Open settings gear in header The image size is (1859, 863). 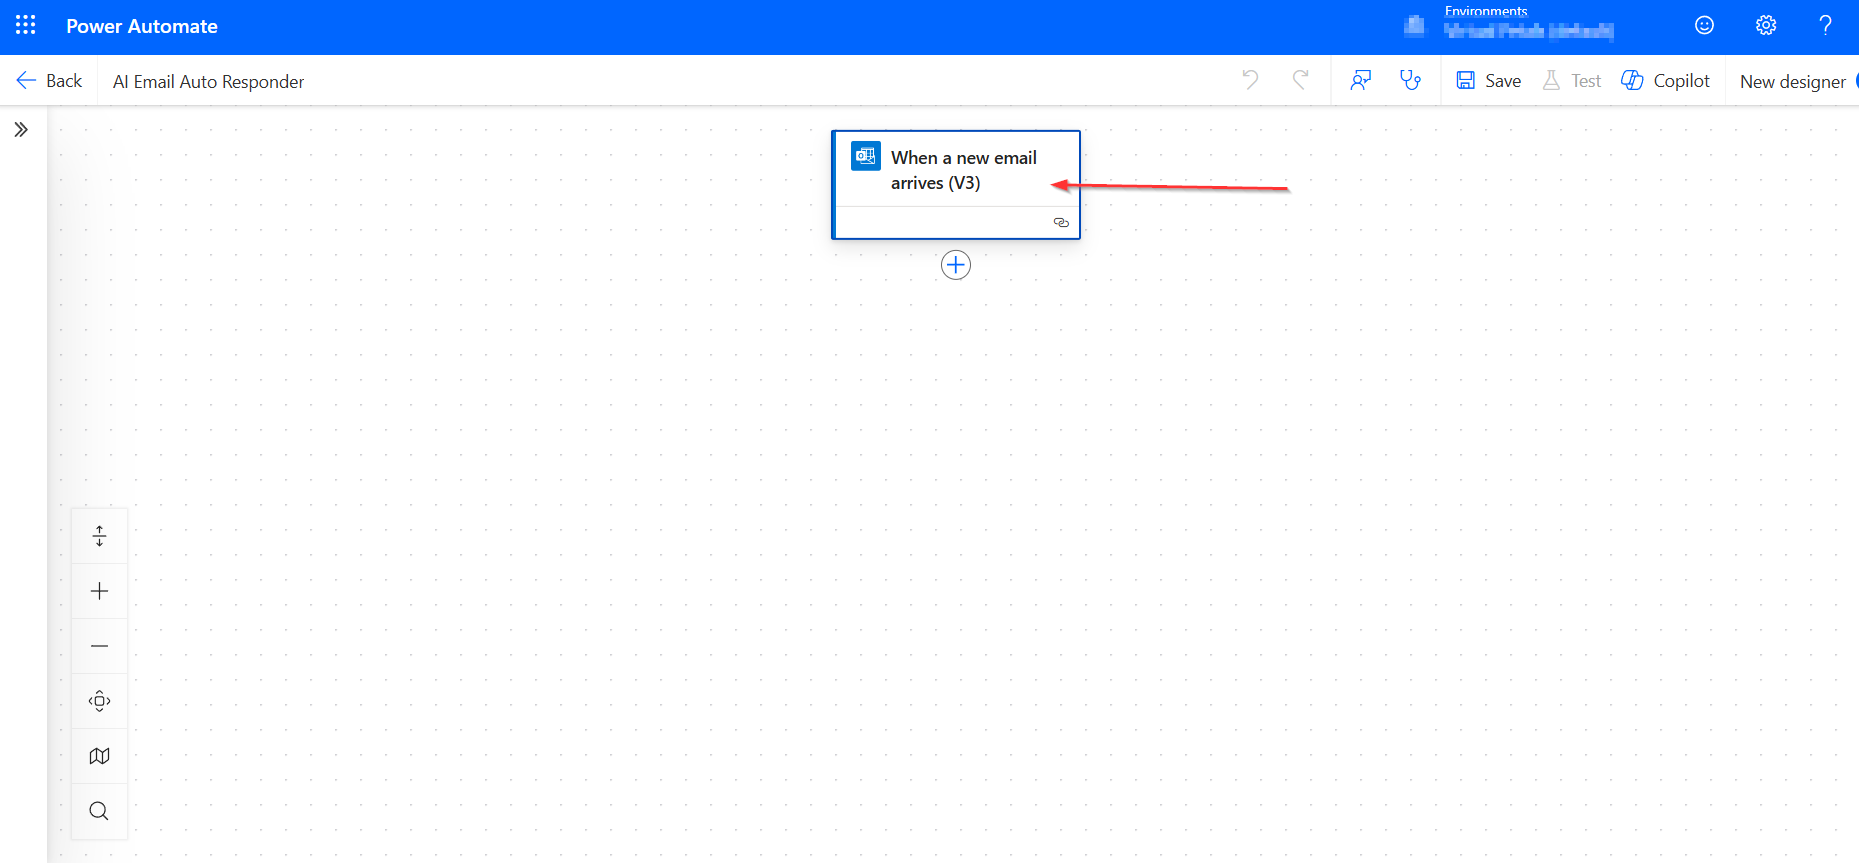tap(1766, 25)
